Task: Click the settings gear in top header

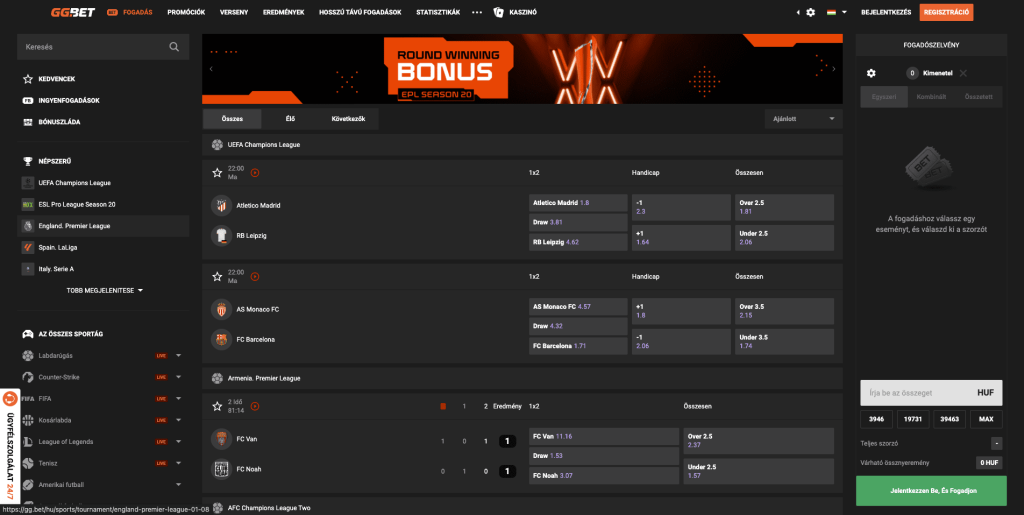Action: pos(810,13)
